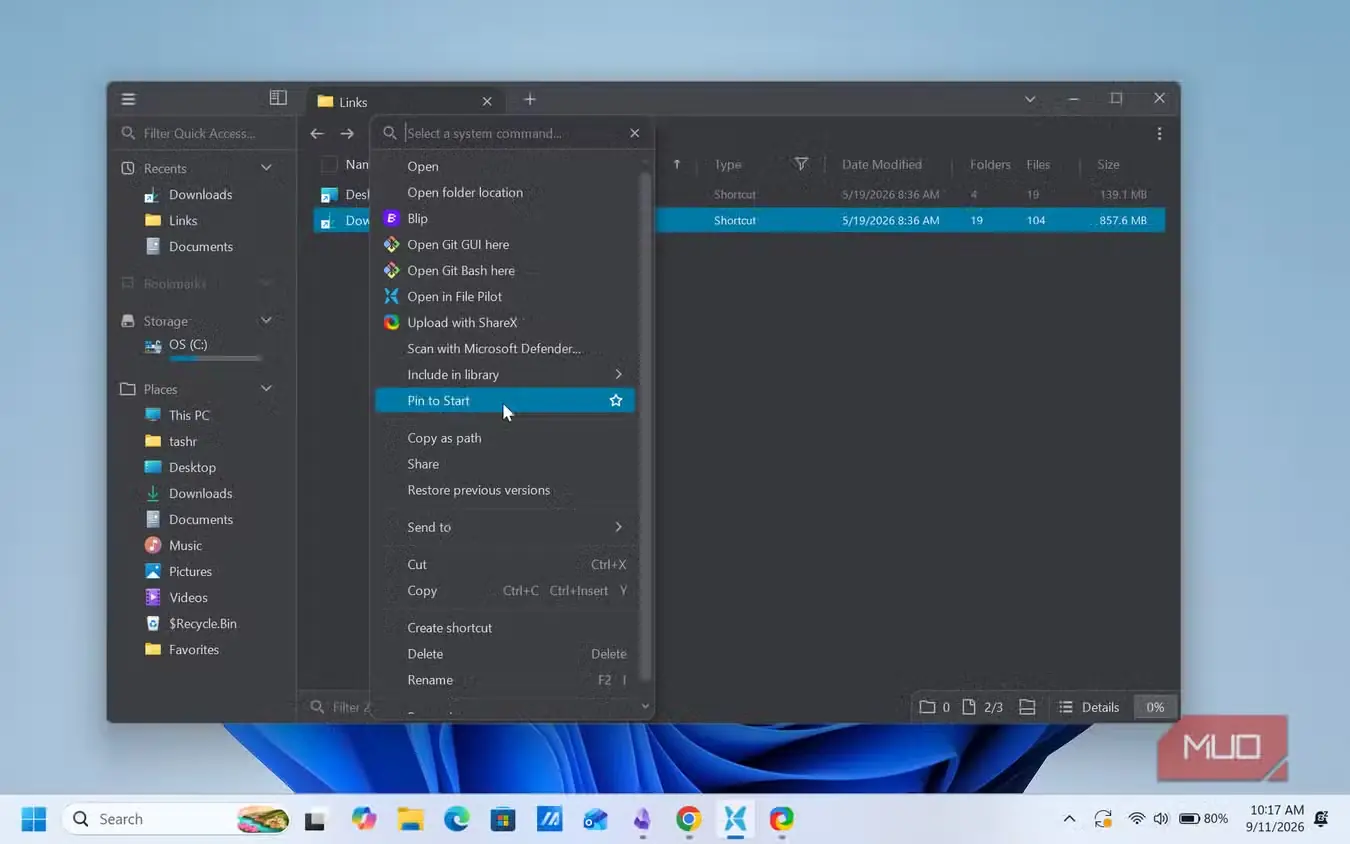The height and width of the screenshot is (844, 1350).
Task: Collapse the Places section
Action: pos(266,389)
